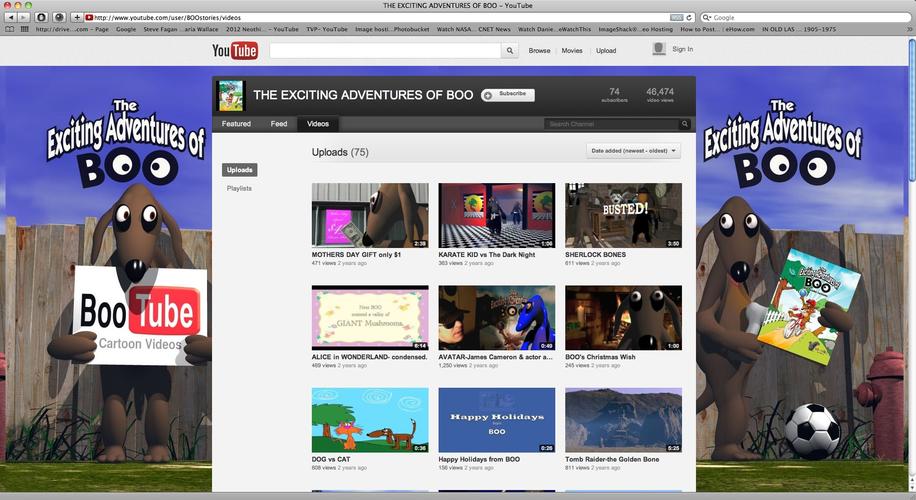
Task: Click the YouTube search magnifier button
Action: click(x=509, y=51)
